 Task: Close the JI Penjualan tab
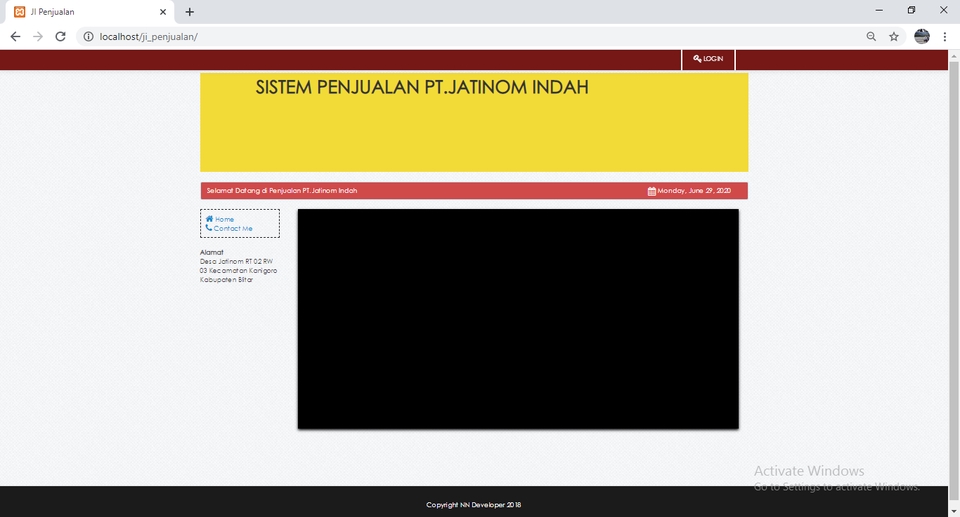point(163,12)
